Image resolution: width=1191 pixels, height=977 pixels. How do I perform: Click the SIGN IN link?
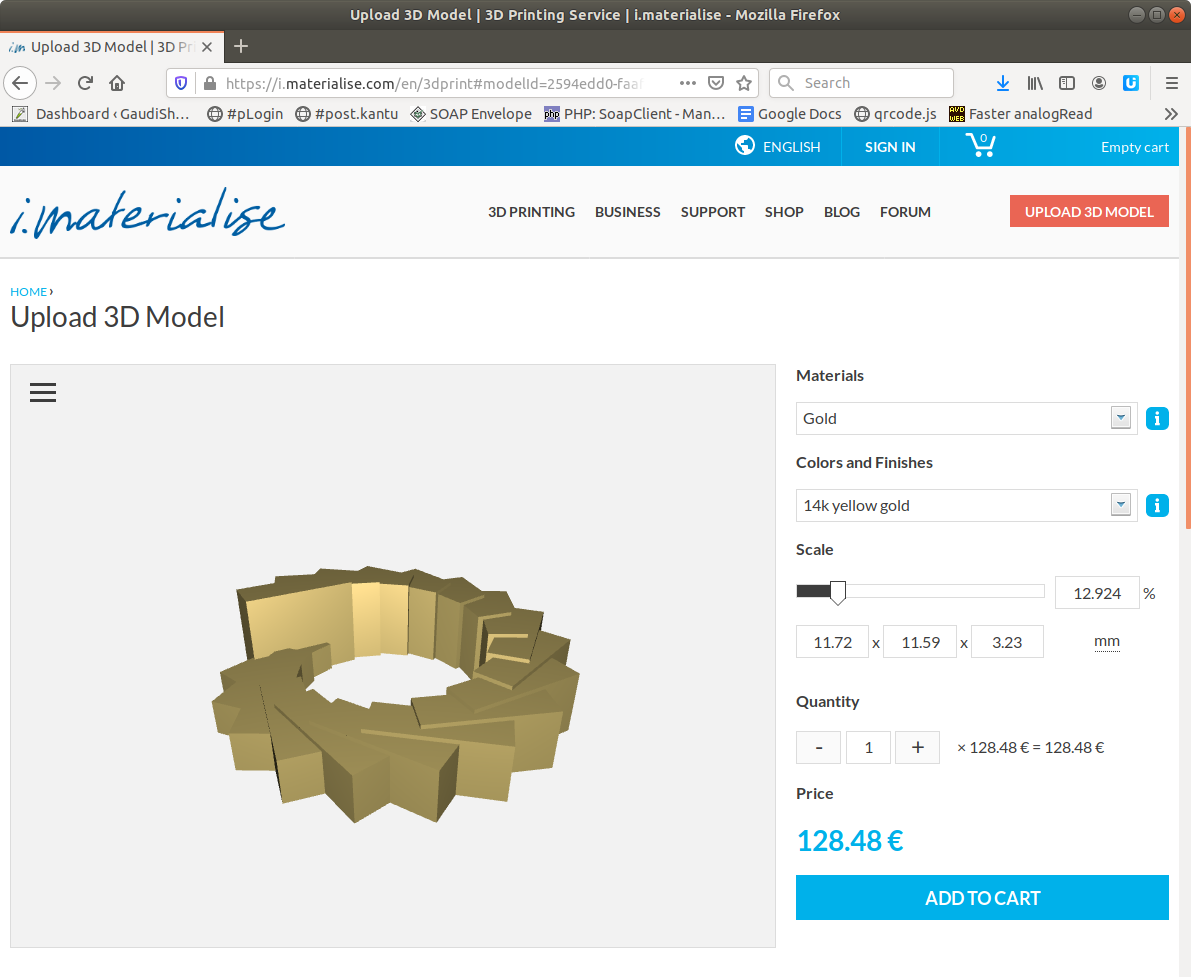(889, 147)
